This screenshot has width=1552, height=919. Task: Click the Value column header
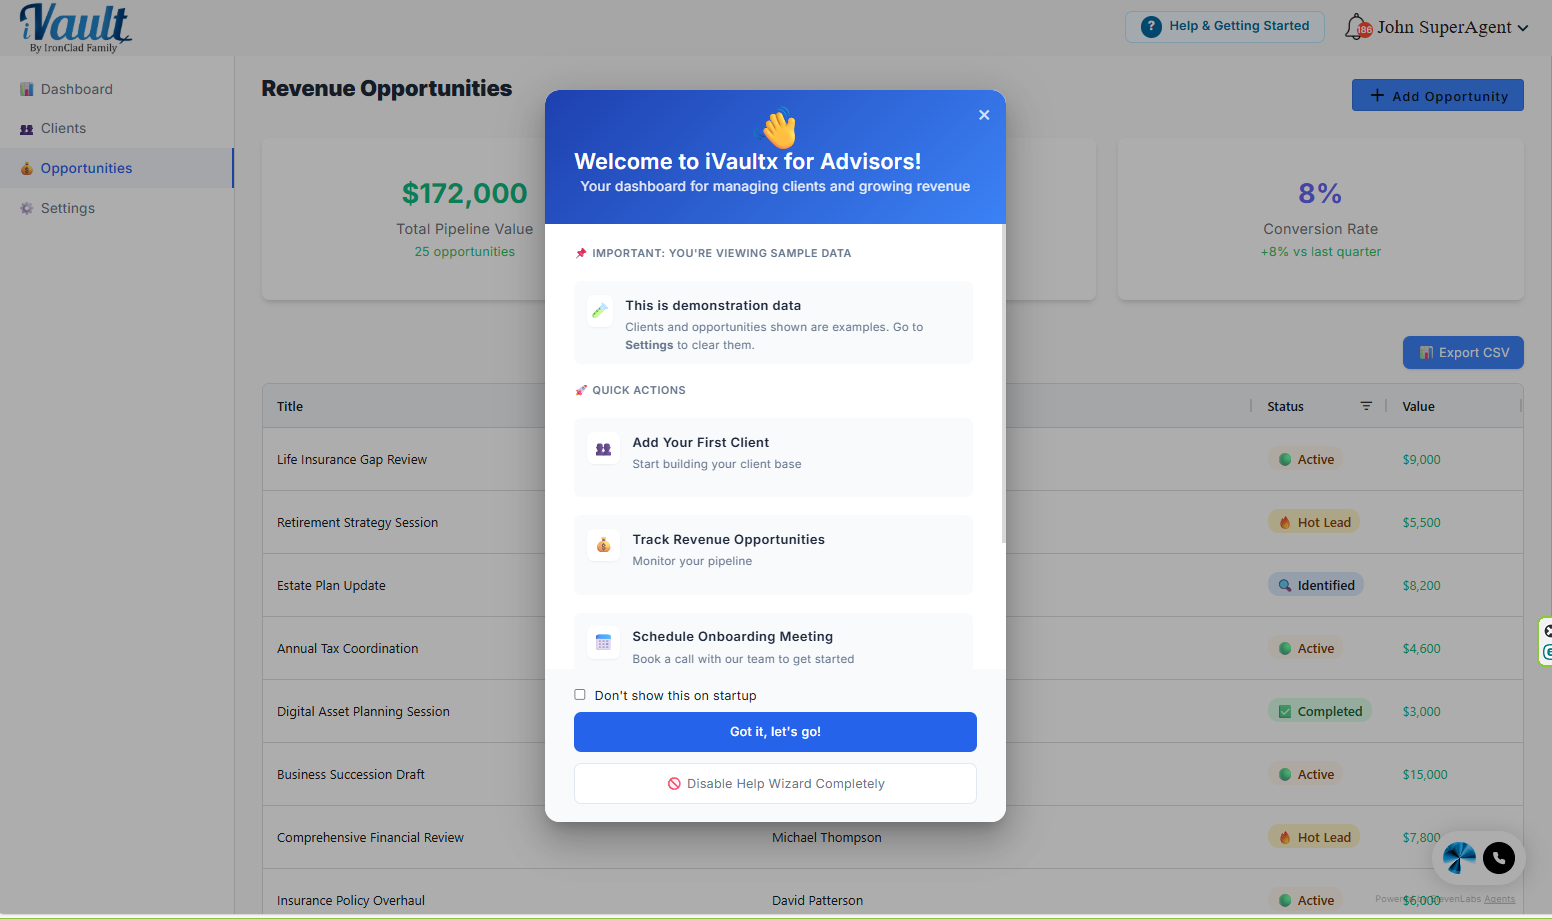[x=1418, y=406]
